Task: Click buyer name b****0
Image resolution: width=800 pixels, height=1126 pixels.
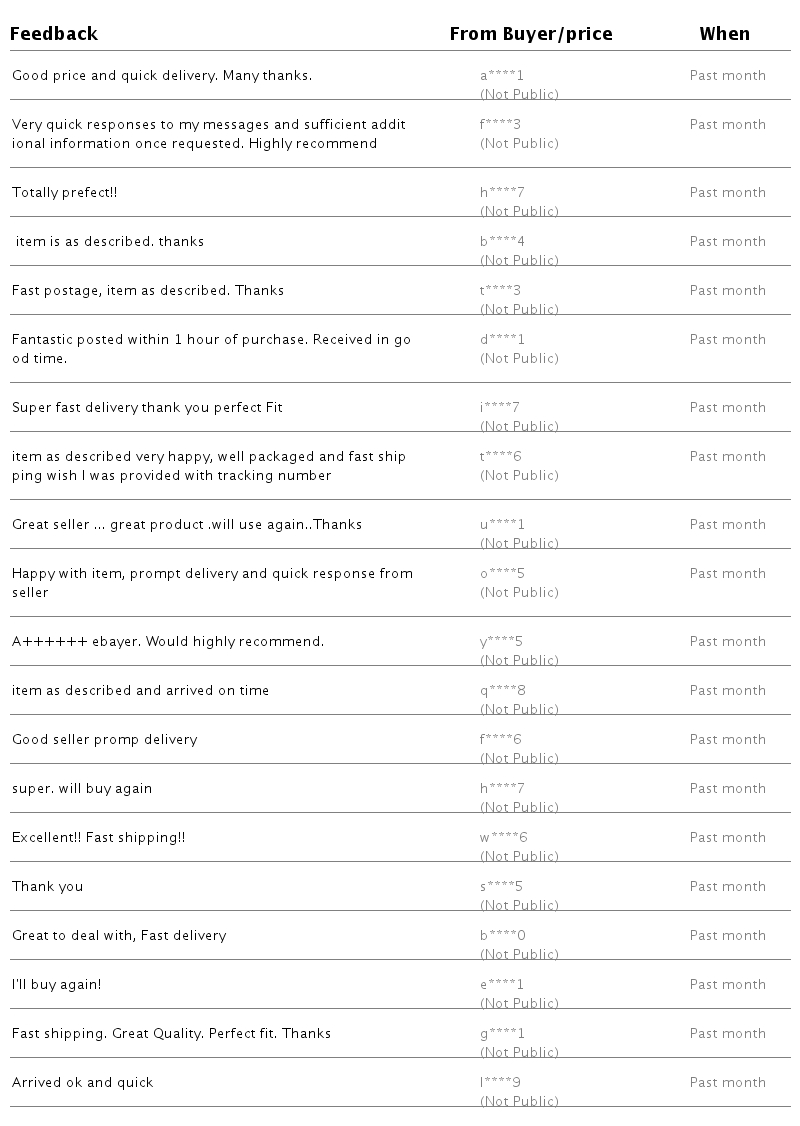Action: click(502, 936)
